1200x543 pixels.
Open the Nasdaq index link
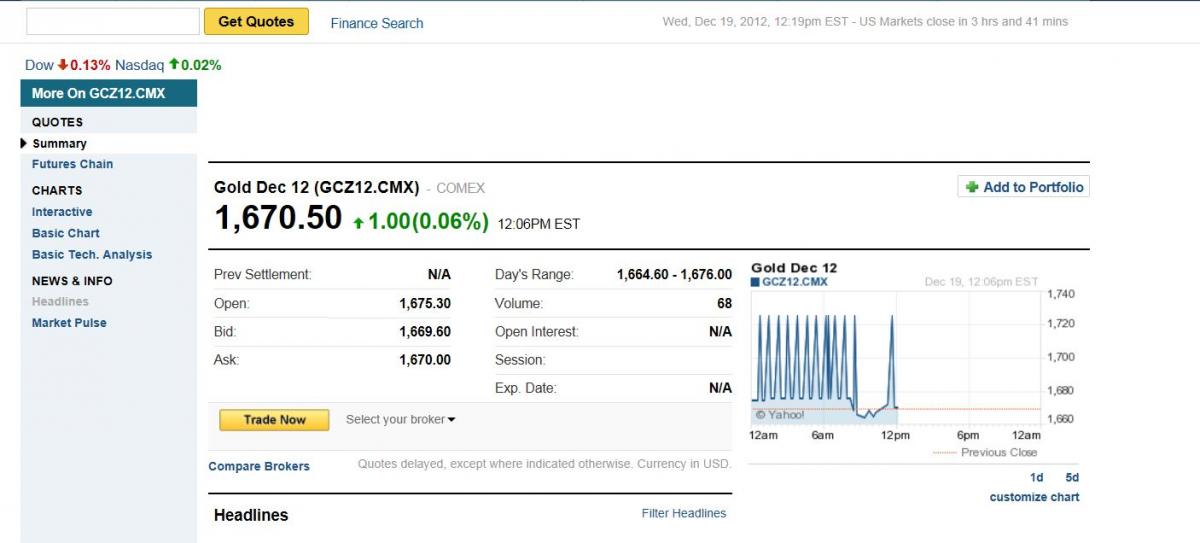pyautogui.click(x=139, y=65)
